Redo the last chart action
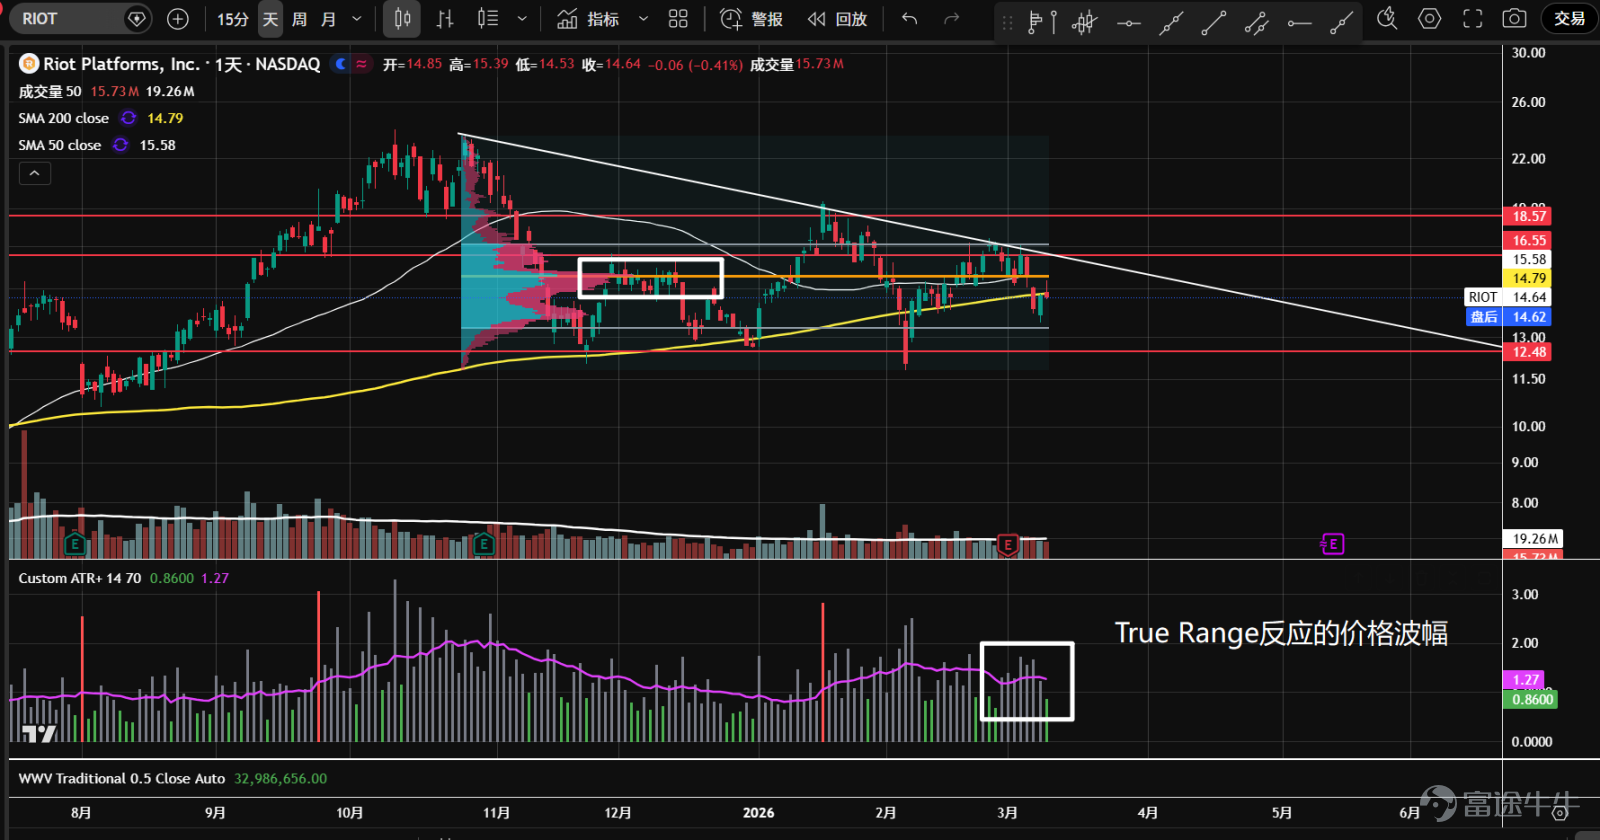Image resolution: width=1600 pixels, height=840 pixels. pos(952,19)
